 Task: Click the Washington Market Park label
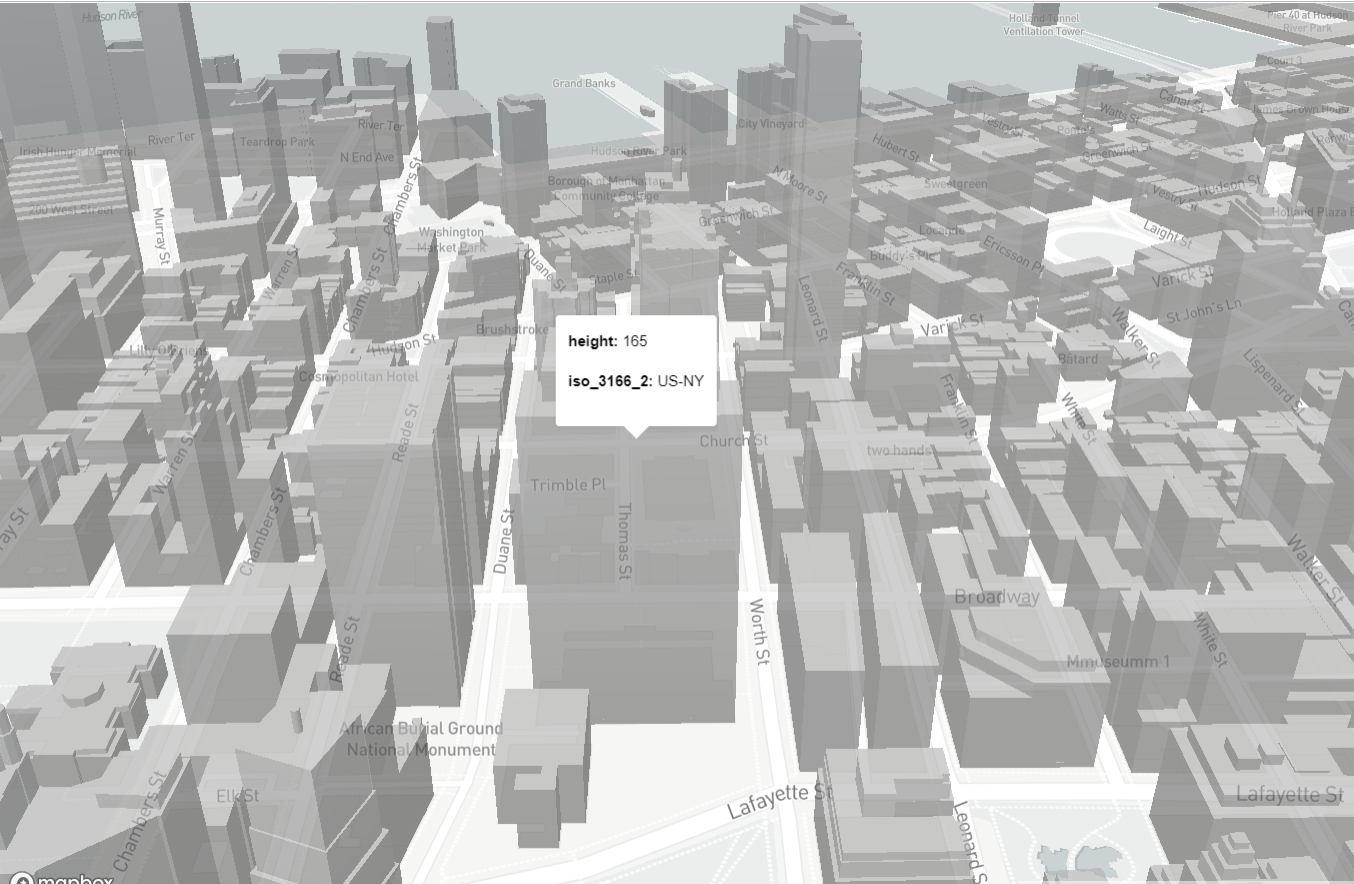(450, 238)
